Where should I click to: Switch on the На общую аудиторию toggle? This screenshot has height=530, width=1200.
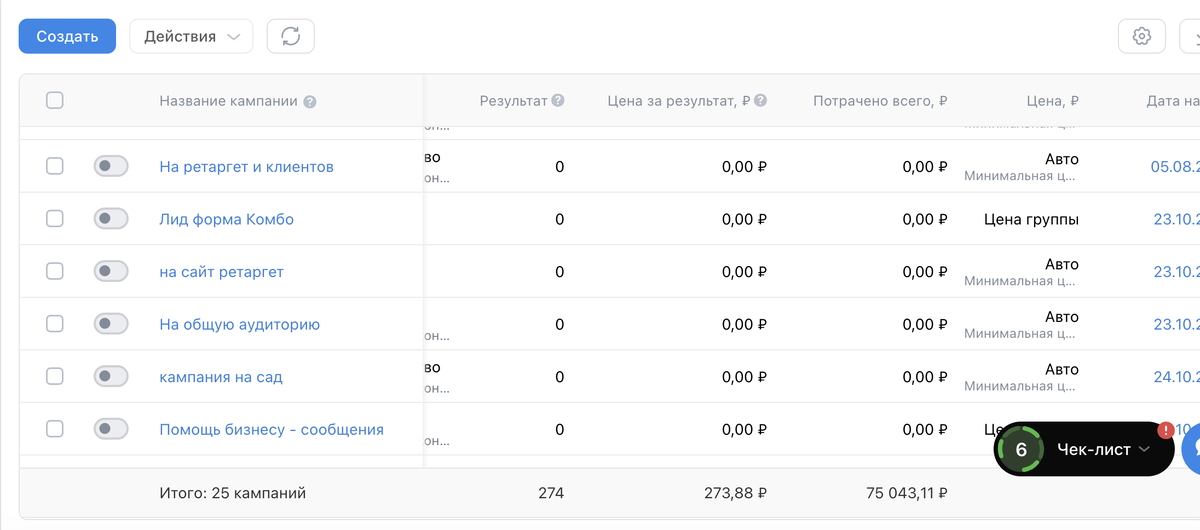tap(111, 324)
